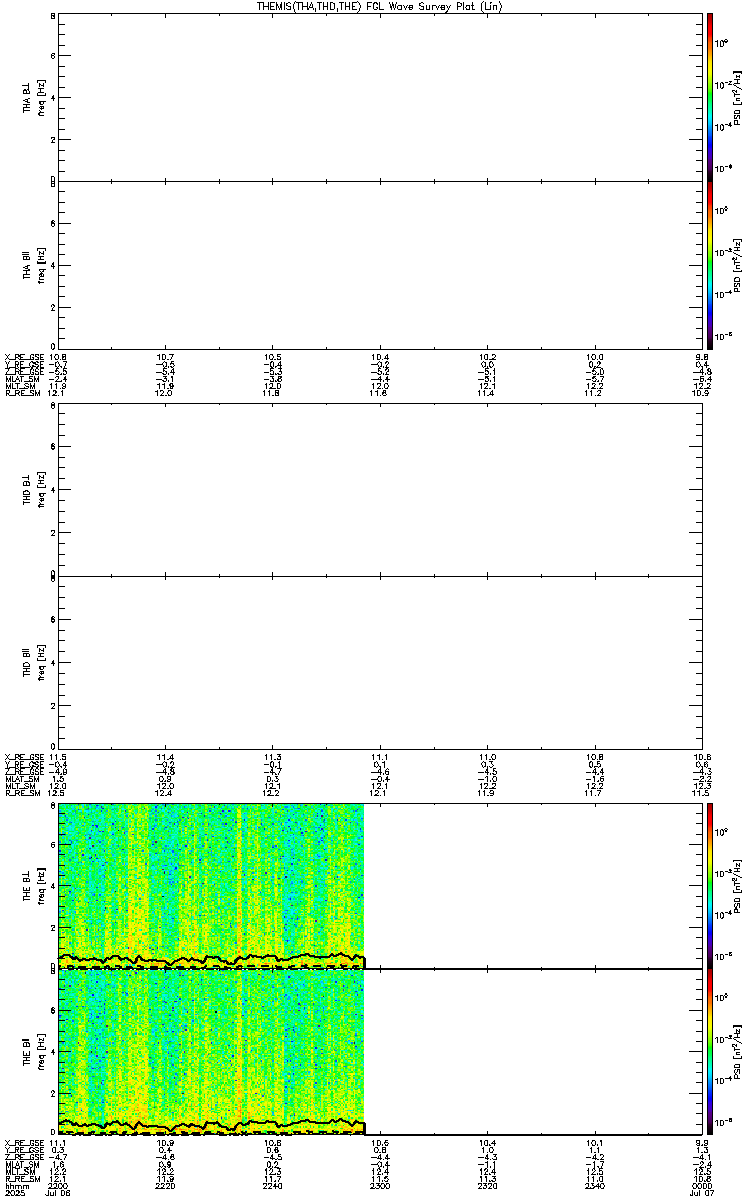Screen dimensions: 750x1200
Task: Click the THA B|| freq [Hz] axis label
Action: tap(40, 264)
